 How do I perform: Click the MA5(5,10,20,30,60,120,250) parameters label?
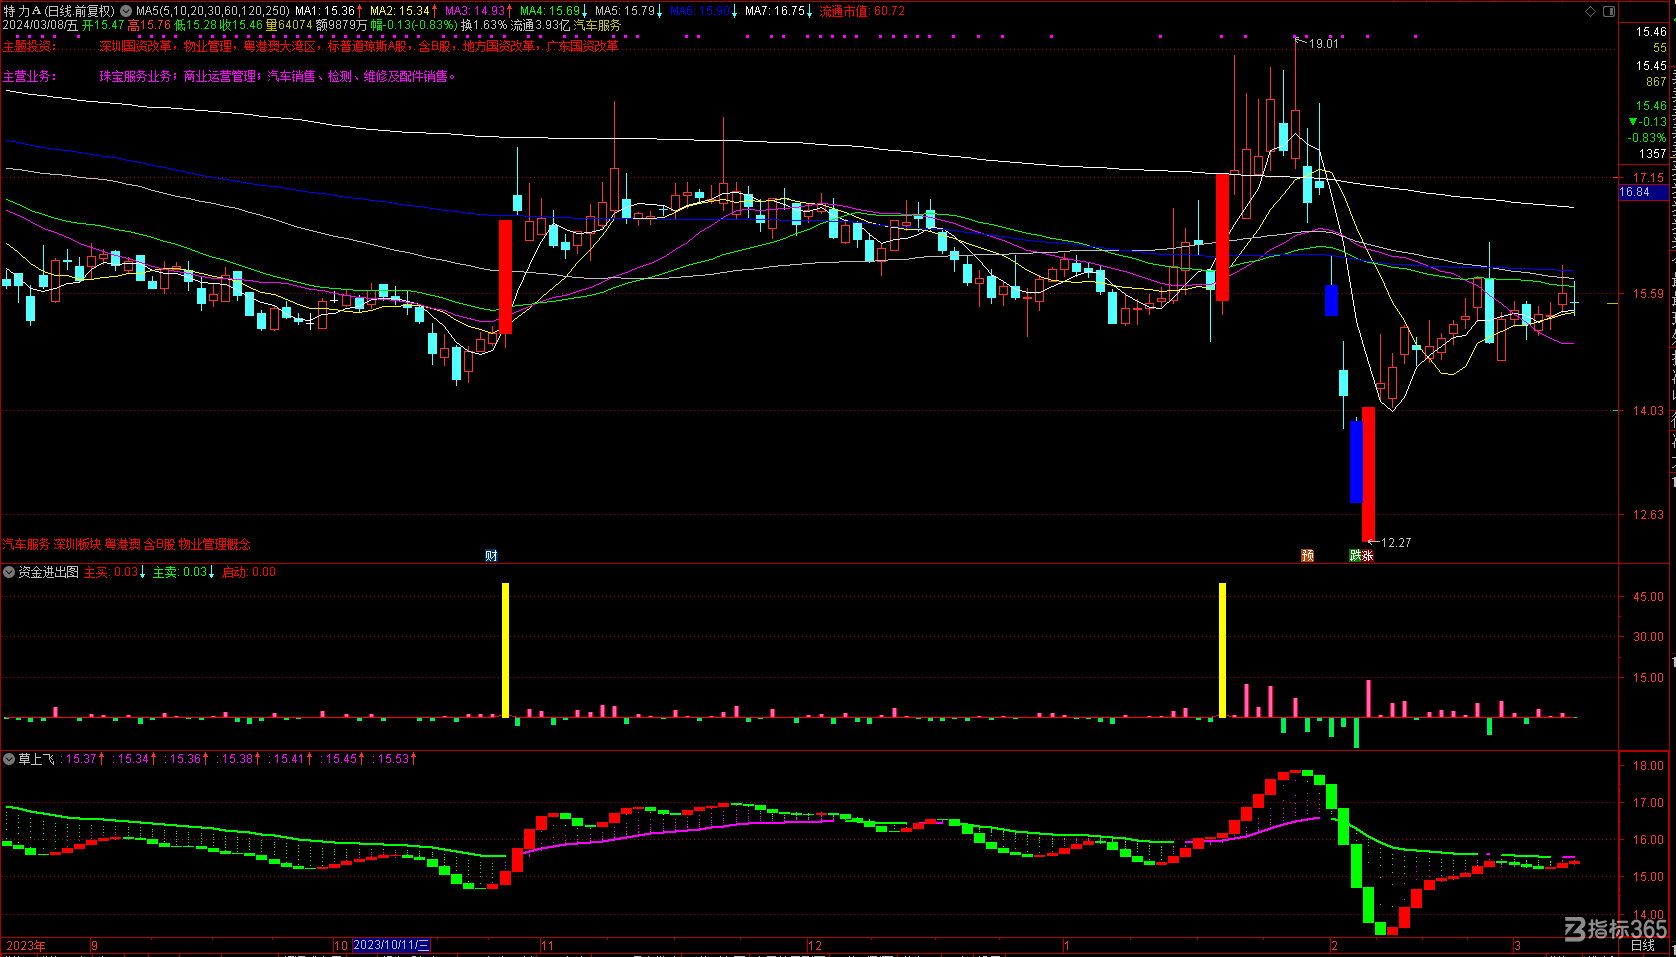coord(212,11)
